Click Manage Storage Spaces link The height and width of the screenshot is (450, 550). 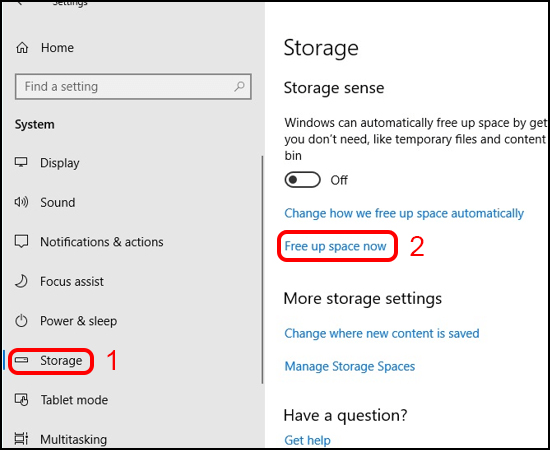tap(350, 367)
